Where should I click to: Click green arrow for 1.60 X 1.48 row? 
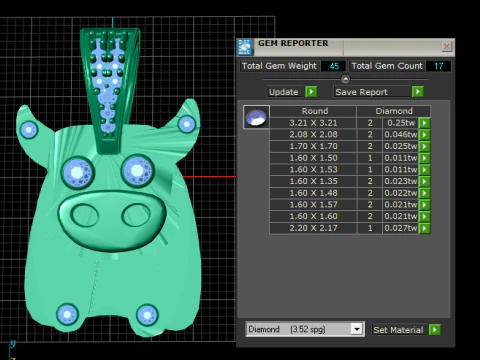[424, 193]
